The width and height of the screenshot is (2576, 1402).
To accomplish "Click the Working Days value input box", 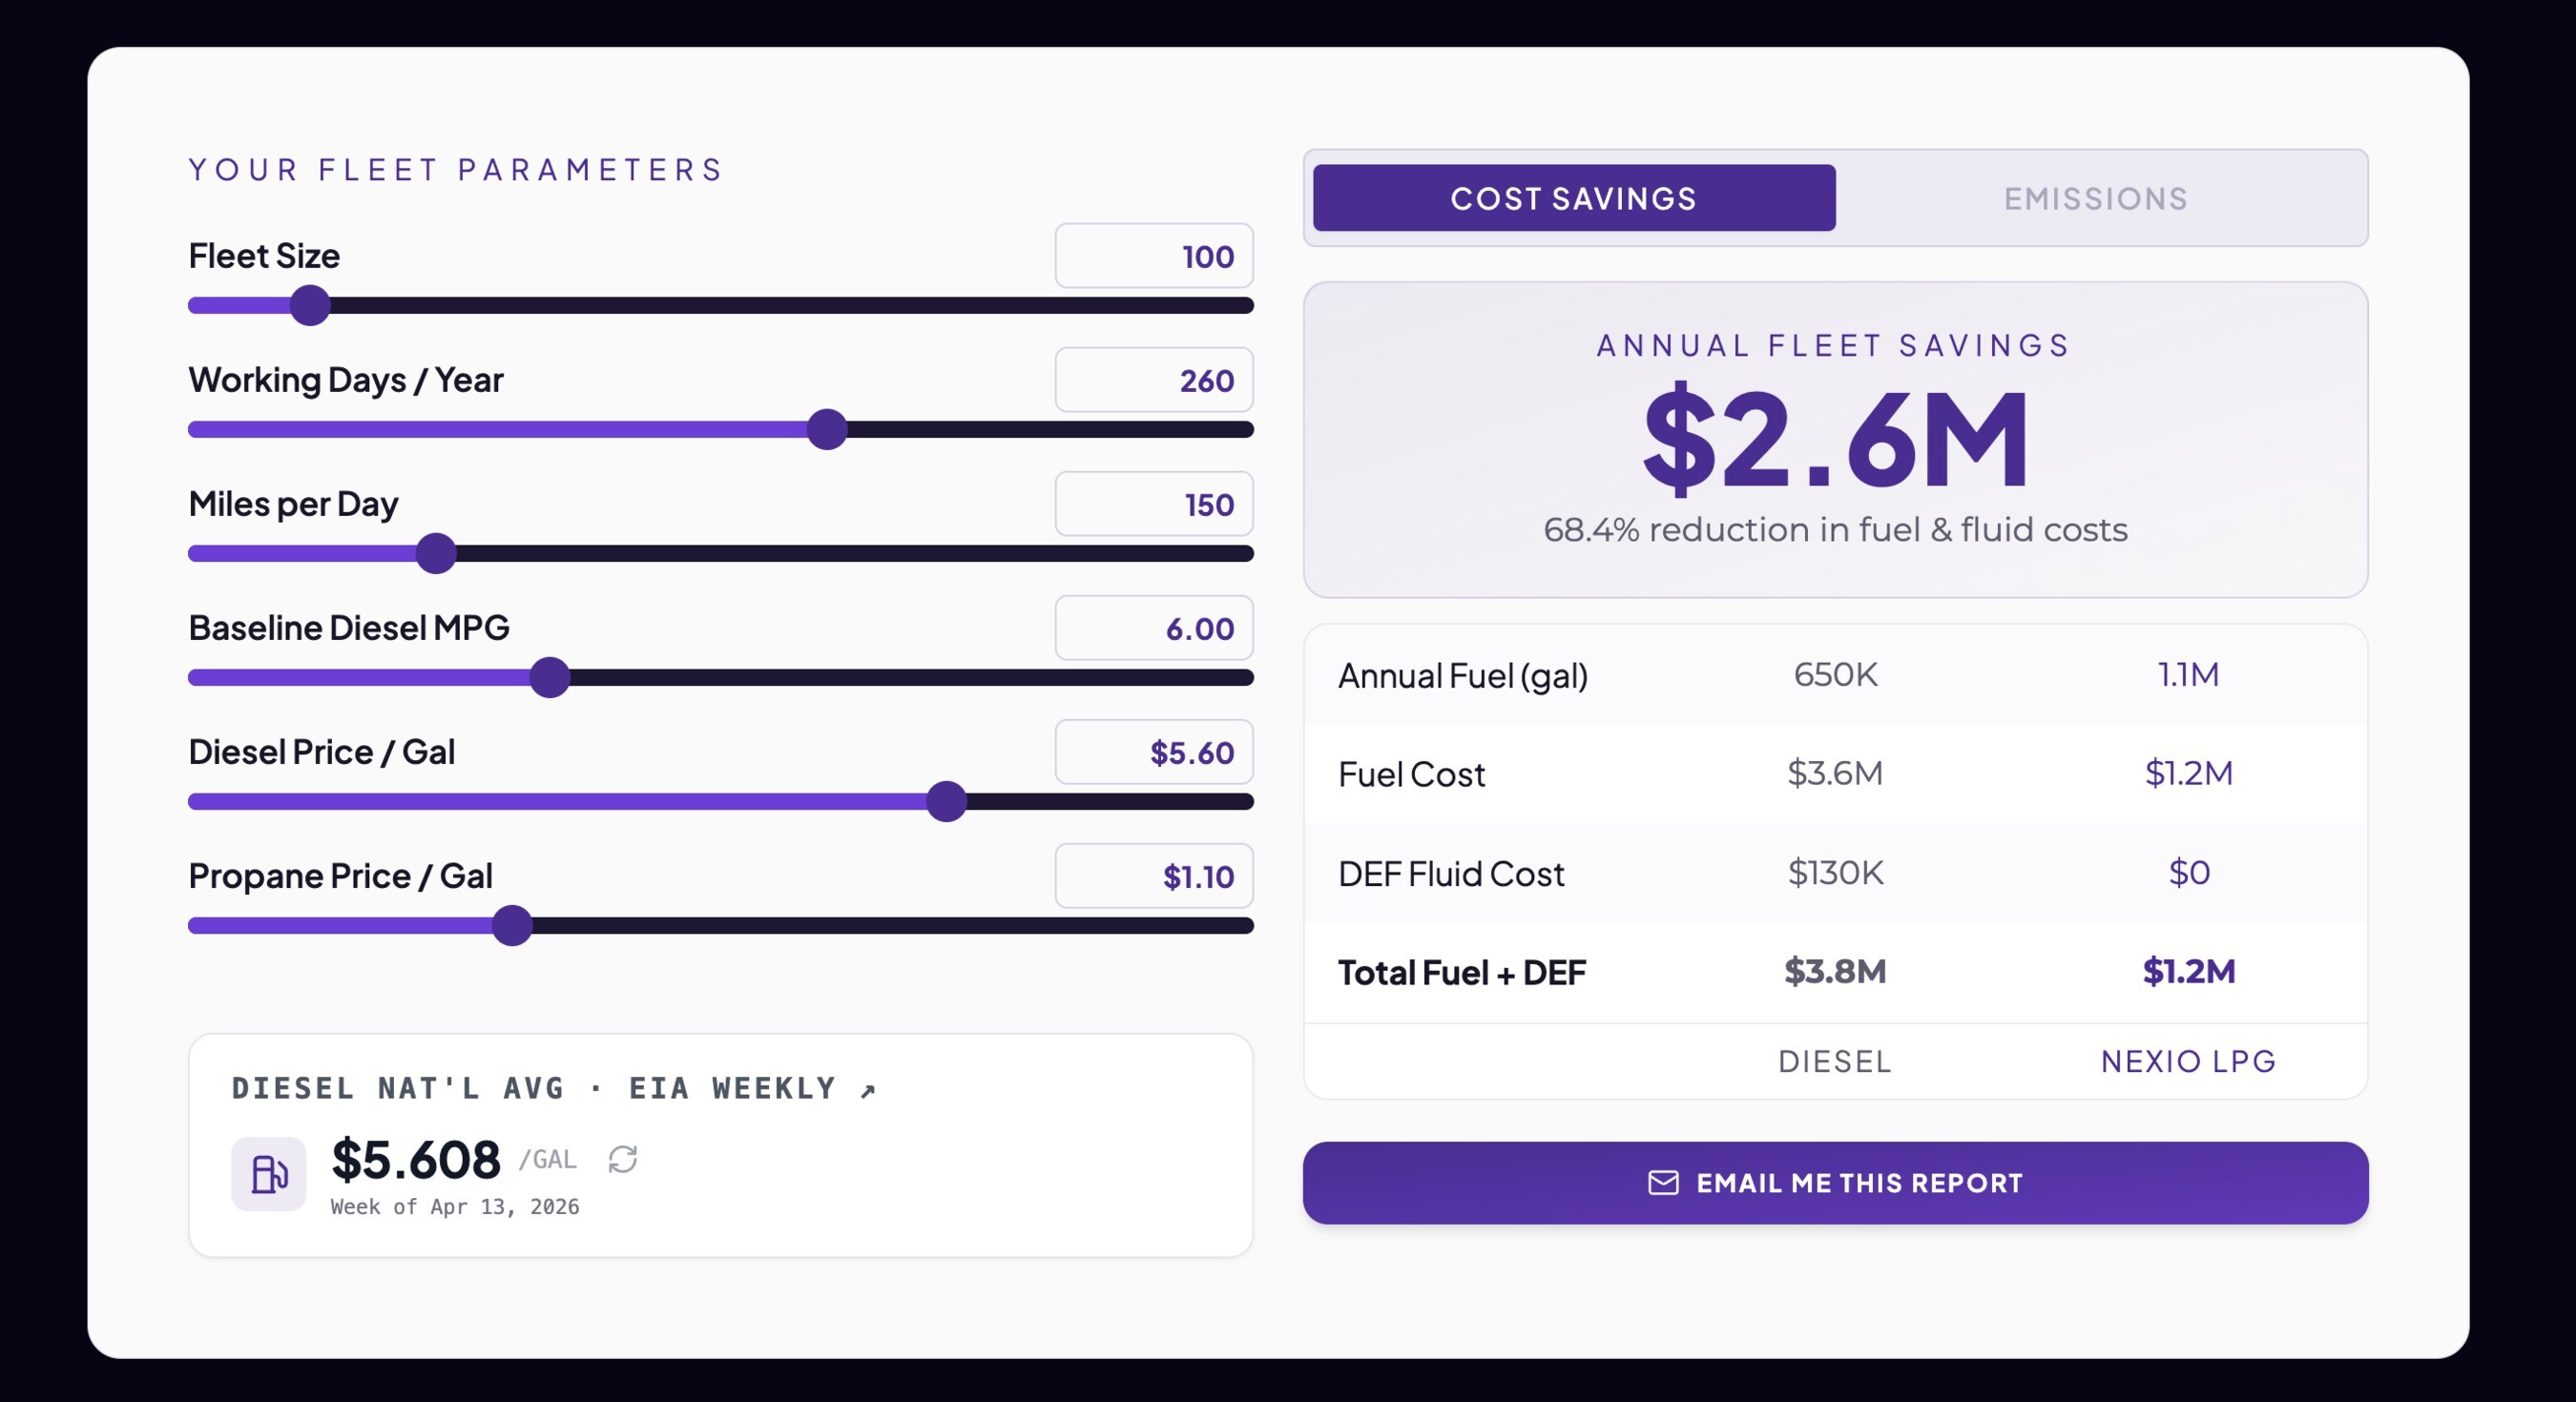I will coord(1153,380).
